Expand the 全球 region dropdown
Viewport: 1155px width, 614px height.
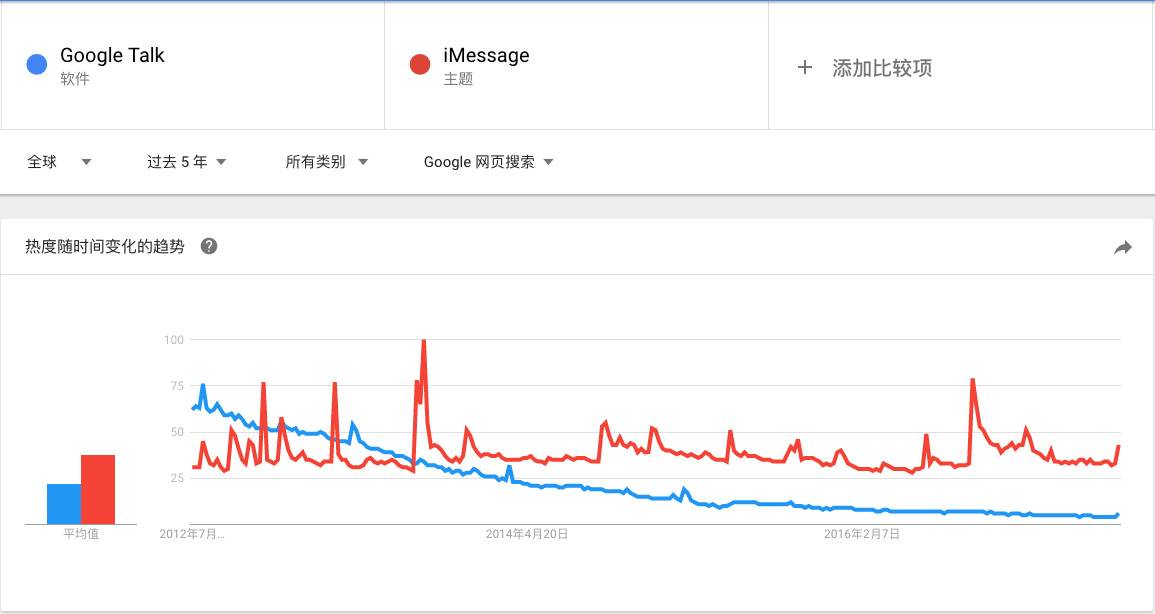tap(59, 162)
